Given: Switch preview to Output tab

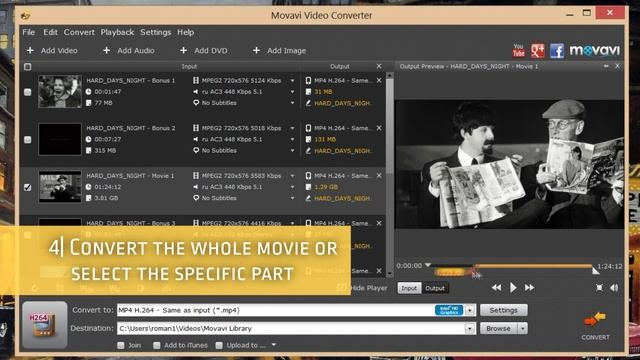Looking at the screenshot, I should click(x=435, y=288).
